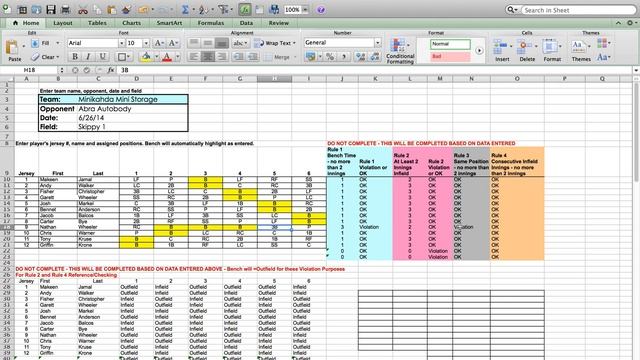Click the Sort A-Z icon
640x360 pixels.
(x=203, y=9)
